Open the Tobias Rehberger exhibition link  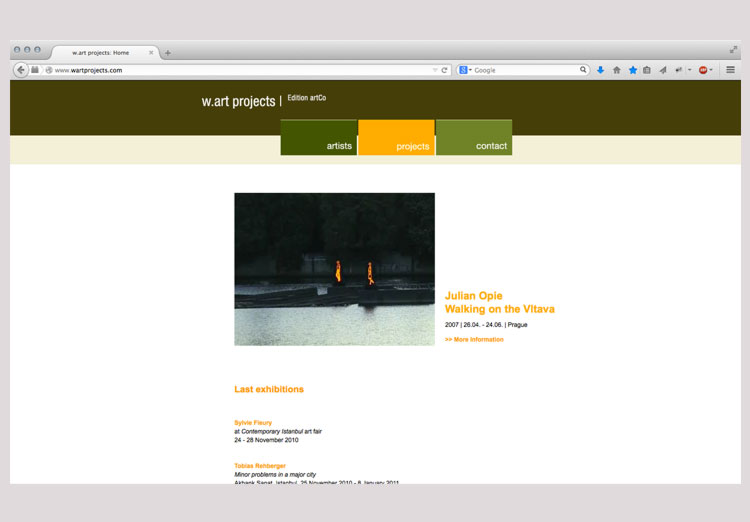(260, 466)
